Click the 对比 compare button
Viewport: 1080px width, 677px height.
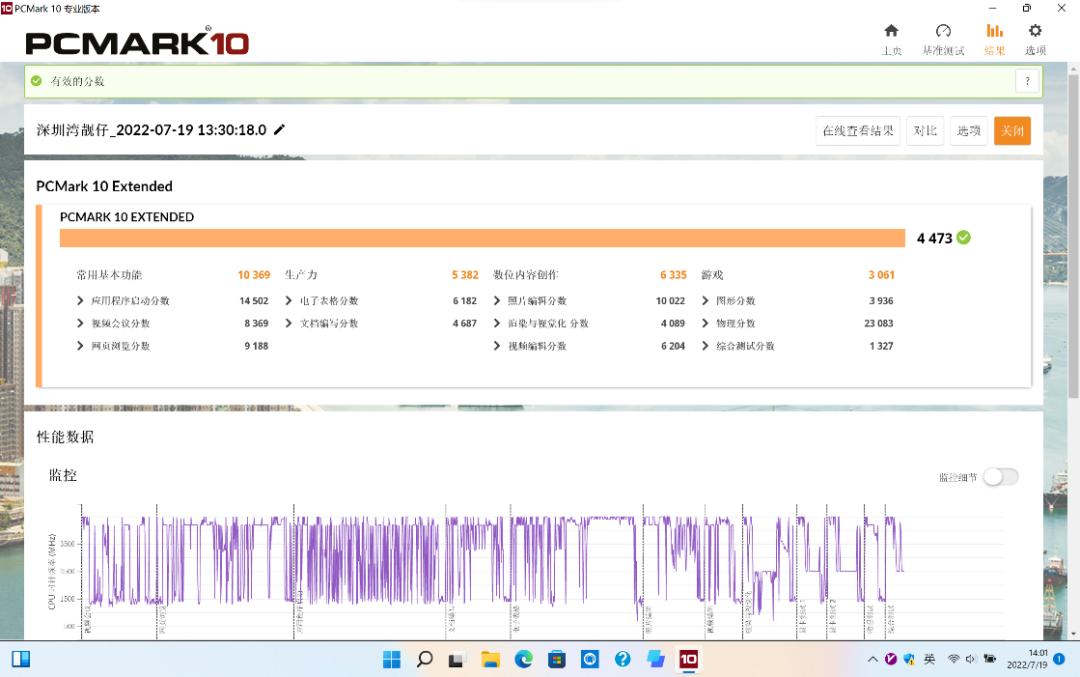(x=925, y=131)
